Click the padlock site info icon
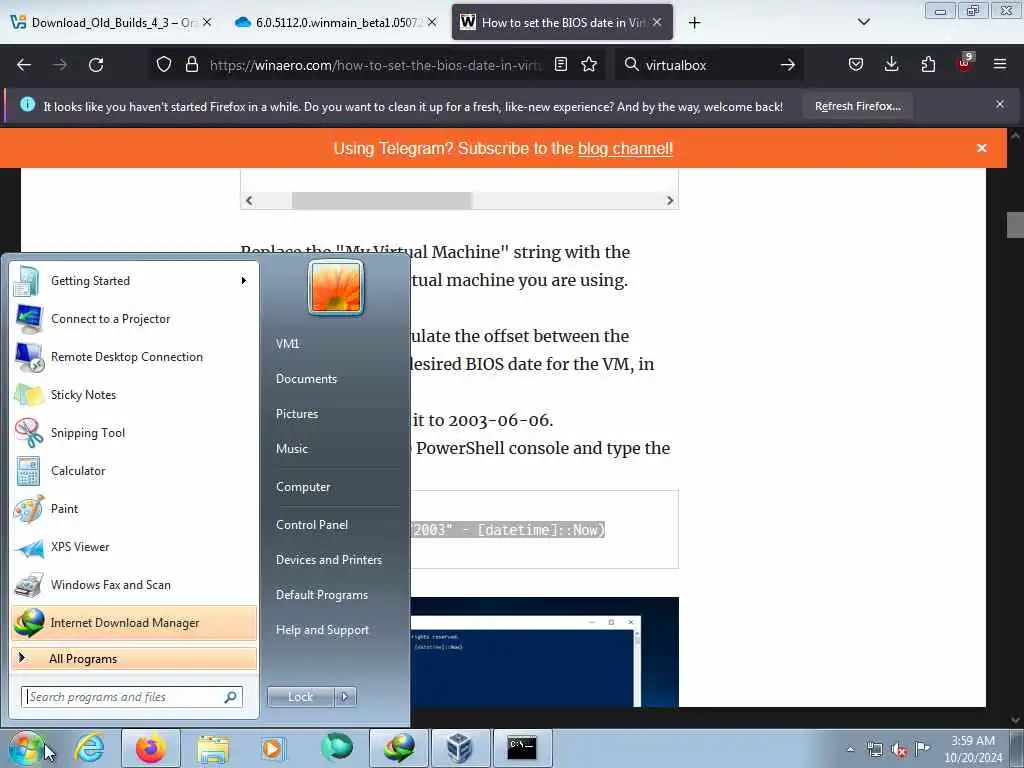Screen dimensions: 1024x768 click(191, 65)
